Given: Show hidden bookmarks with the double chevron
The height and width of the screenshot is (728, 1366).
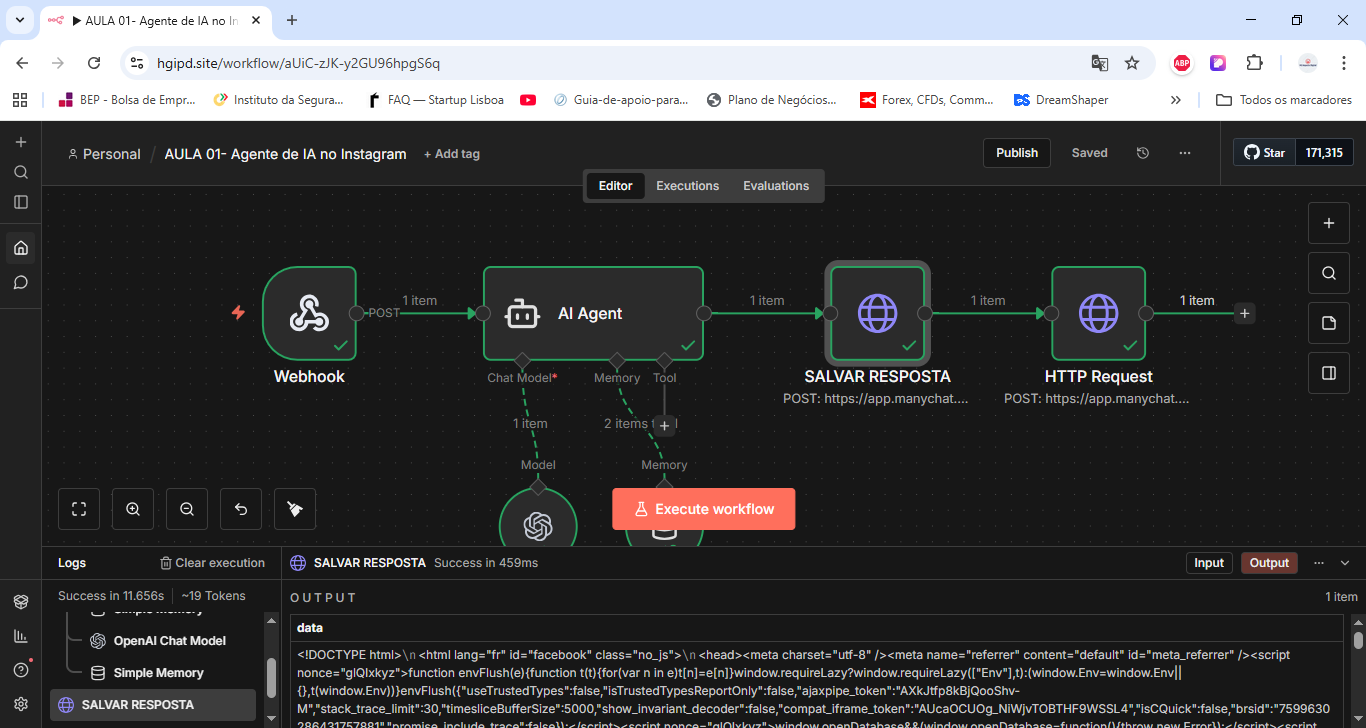Looking at the screenshot, I should click(x=1175, y=100).
